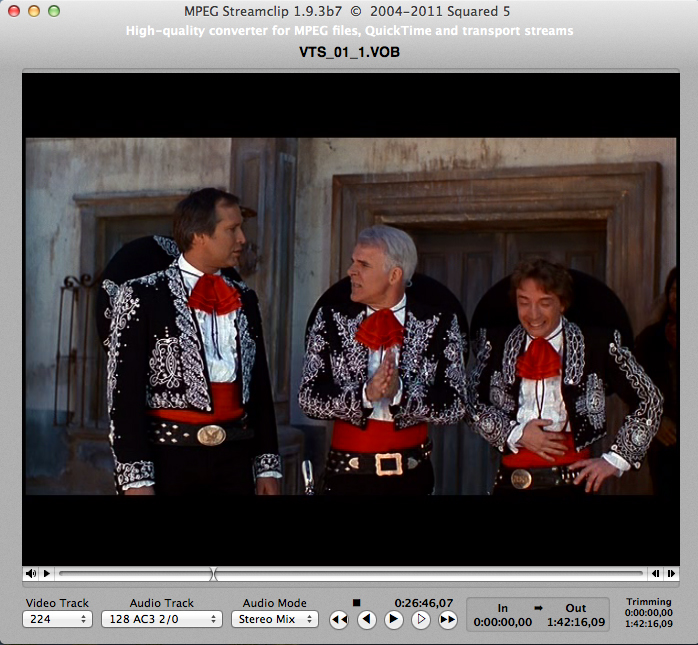Click the Audio Track label
698x645 pixels.
coord(162,603)
